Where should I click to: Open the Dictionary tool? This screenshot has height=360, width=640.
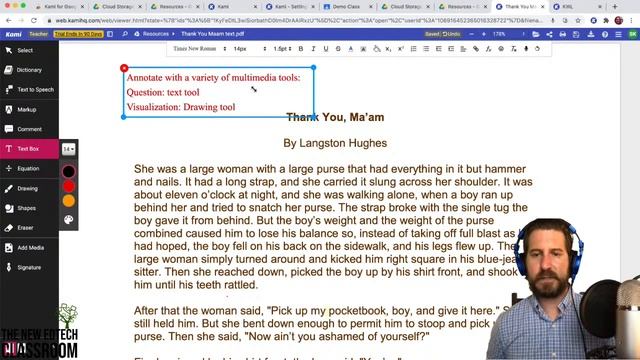point(29,70)
